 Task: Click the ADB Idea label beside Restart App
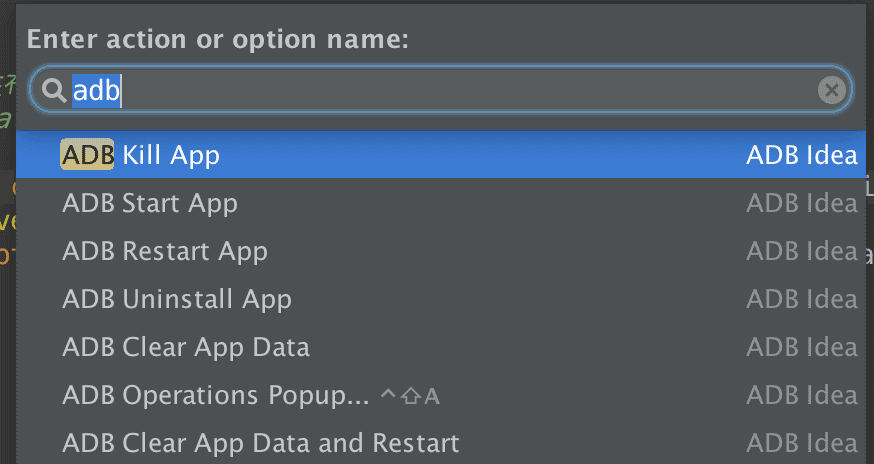(801, 251)
